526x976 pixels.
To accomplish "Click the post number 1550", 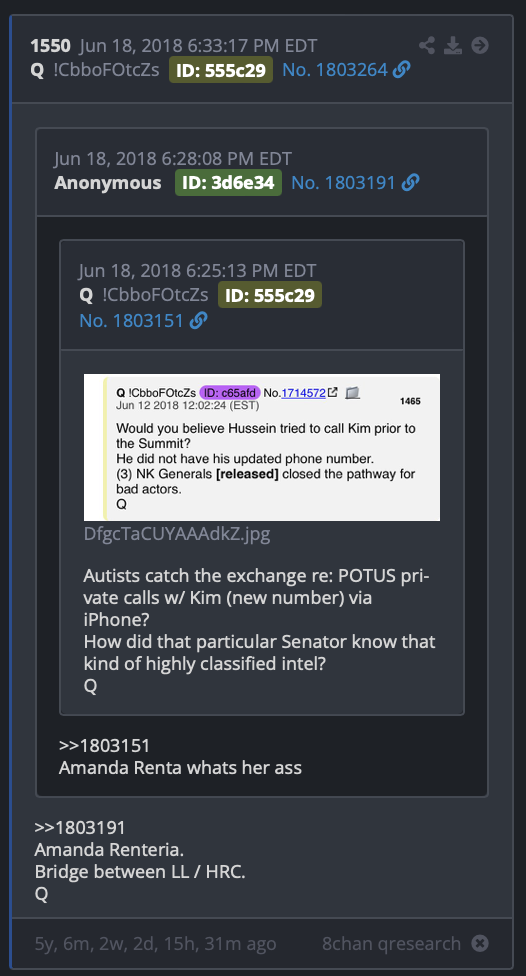I will coord(51,45).
